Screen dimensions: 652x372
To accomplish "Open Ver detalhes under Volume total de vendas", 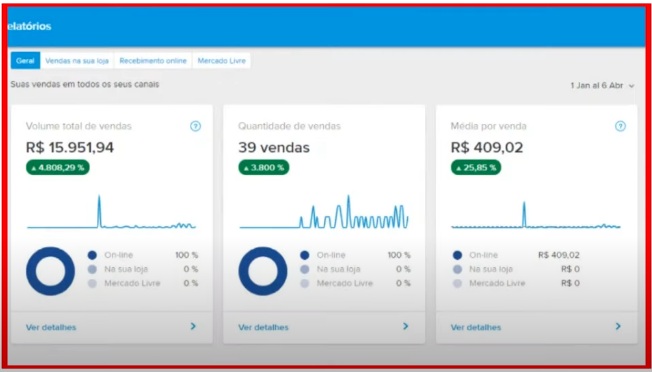I will [x=51, y=327].
